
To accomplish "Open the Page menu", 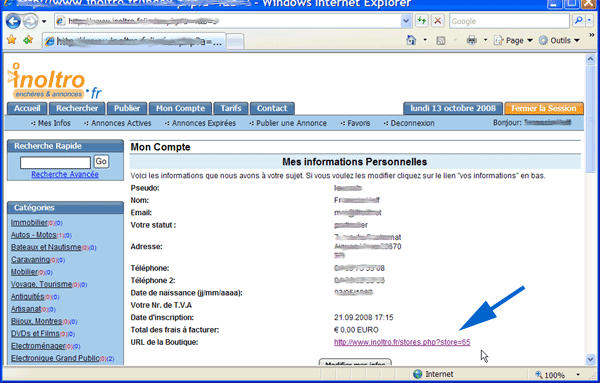I will pyautogui.click(x=514, y=40).
